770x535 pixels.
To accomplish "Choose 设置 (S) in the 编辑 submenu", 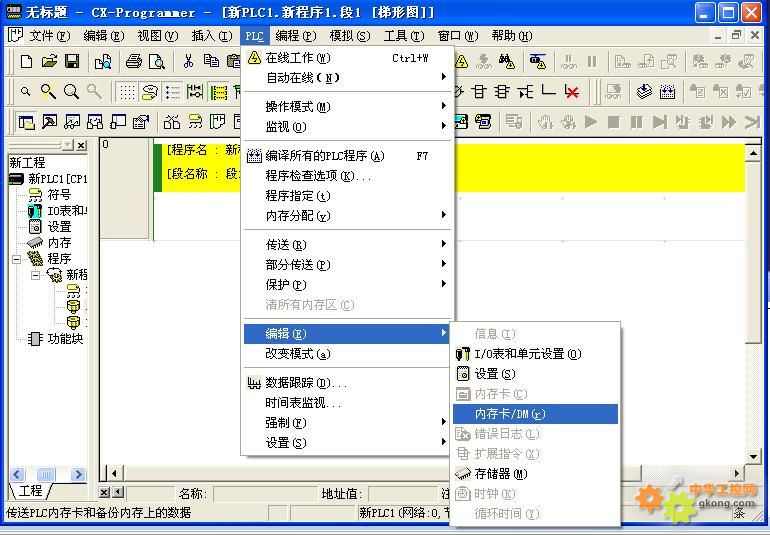I will [535, 374].
